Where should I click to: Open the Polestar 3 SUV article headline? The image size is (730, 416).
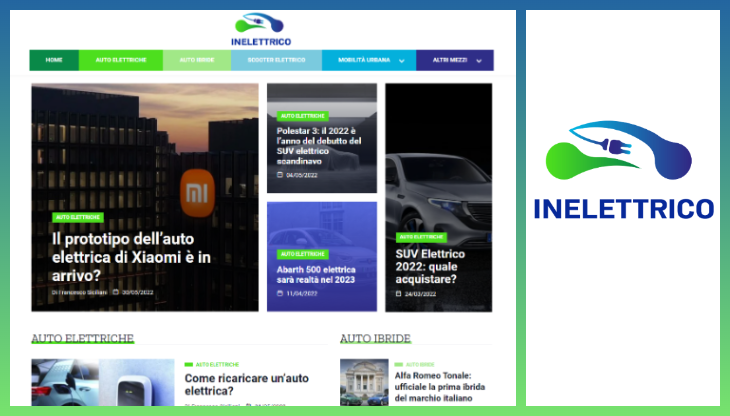click(x=319, y=146)
